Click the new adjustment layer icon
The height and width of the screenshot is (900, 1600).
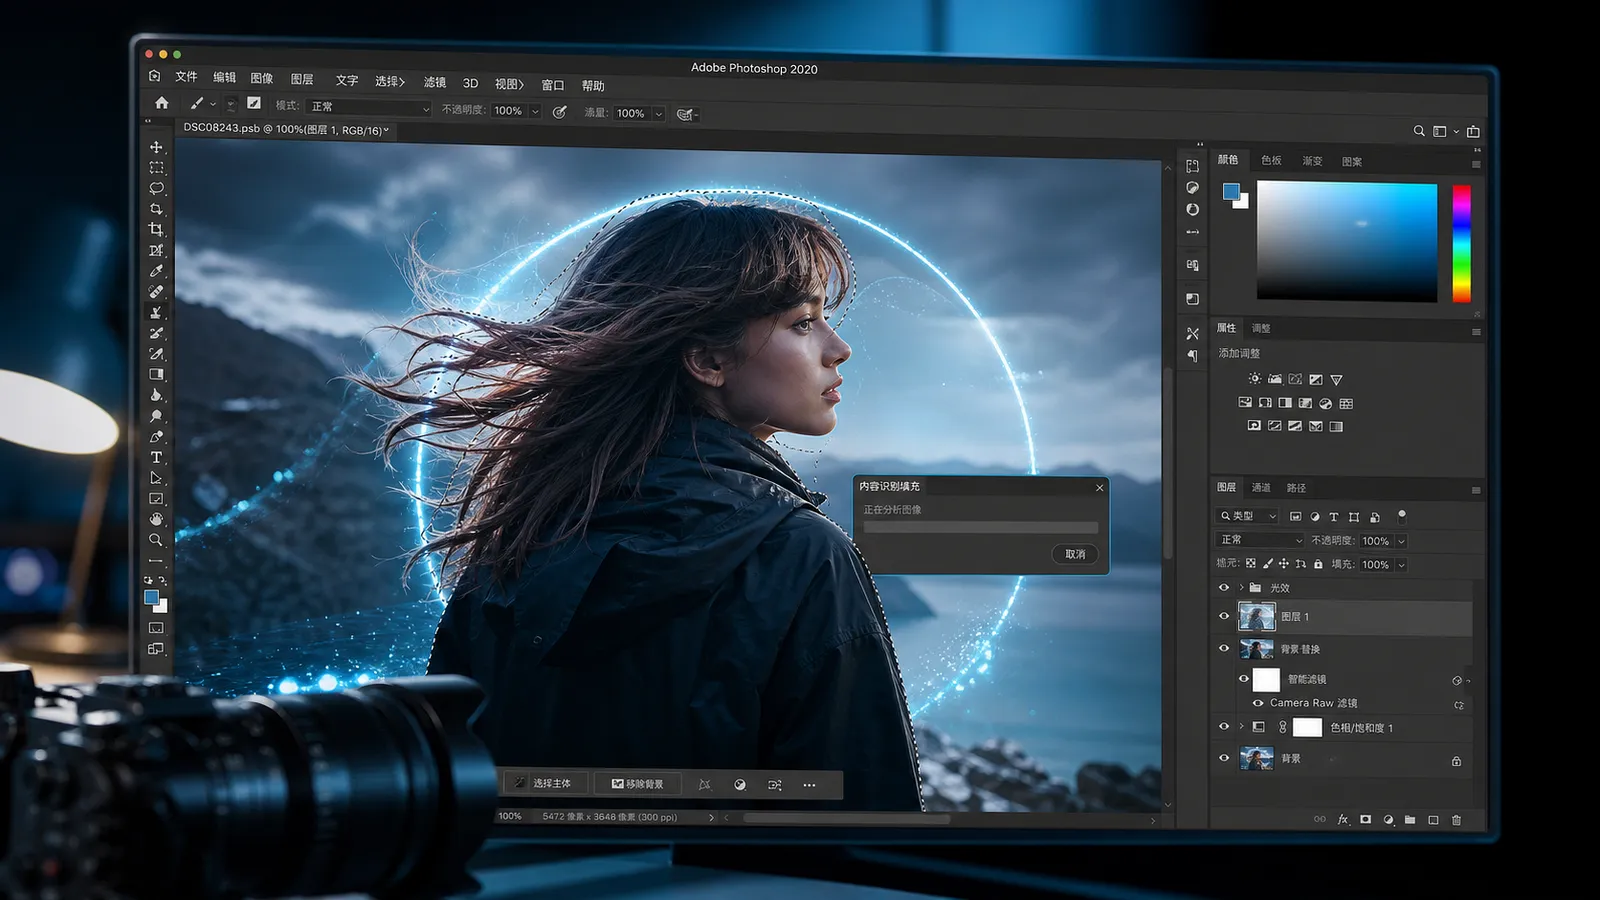tap(1388, 820)
